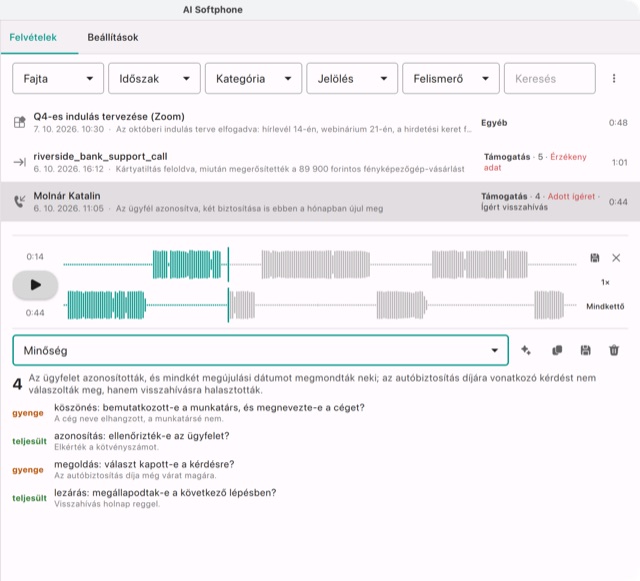The width and height of the screenshot is (640, 581).
Task: Click the import arrow icon beside riverside_bank_support_call
Action: 20,162
